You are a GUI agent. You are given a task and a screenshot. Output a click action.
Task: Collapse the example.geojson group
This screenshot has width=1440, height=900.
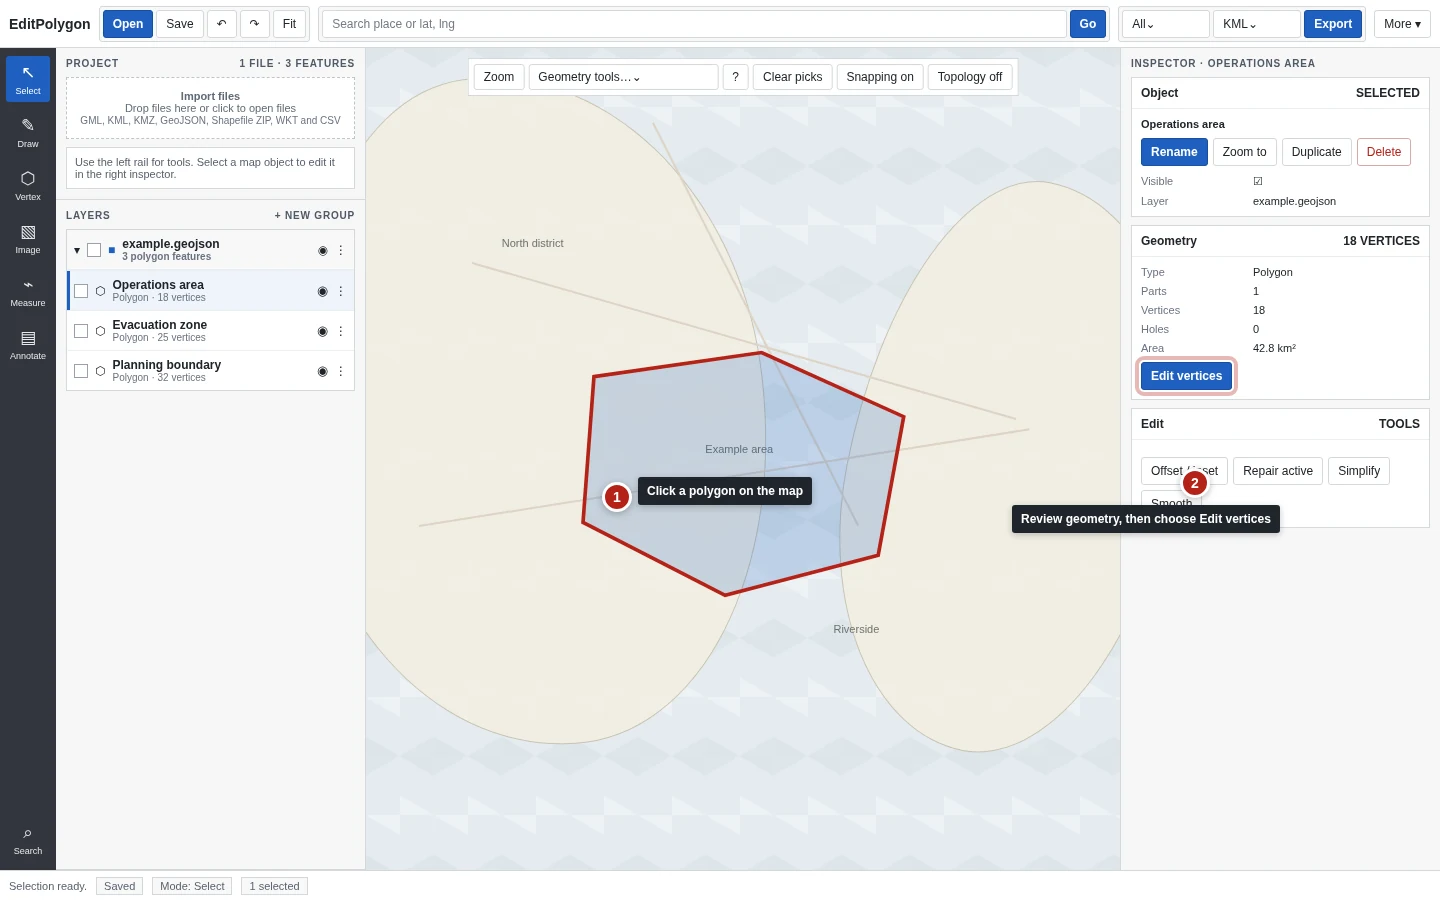pyautogui.click(x=77, y=250)
